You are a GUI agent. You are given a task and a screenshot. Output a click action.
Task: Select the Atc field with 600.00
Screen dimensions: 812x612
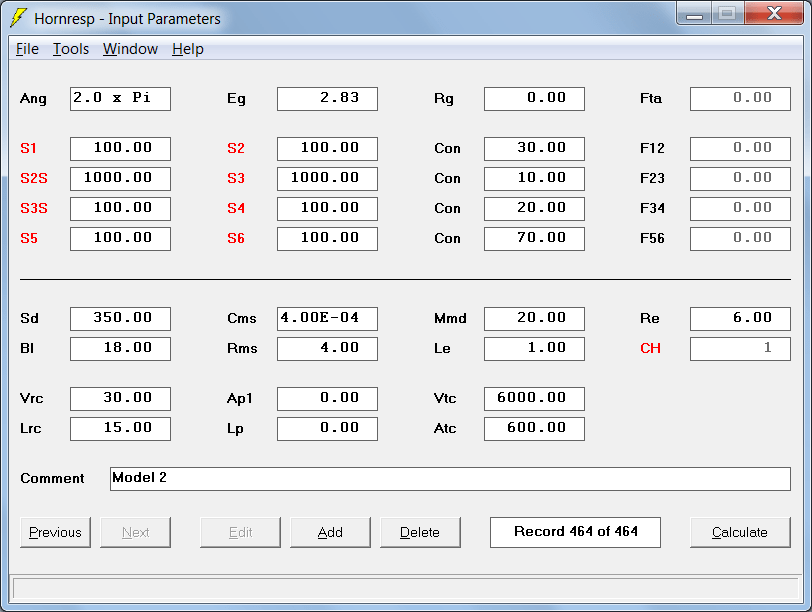[534, 429]
